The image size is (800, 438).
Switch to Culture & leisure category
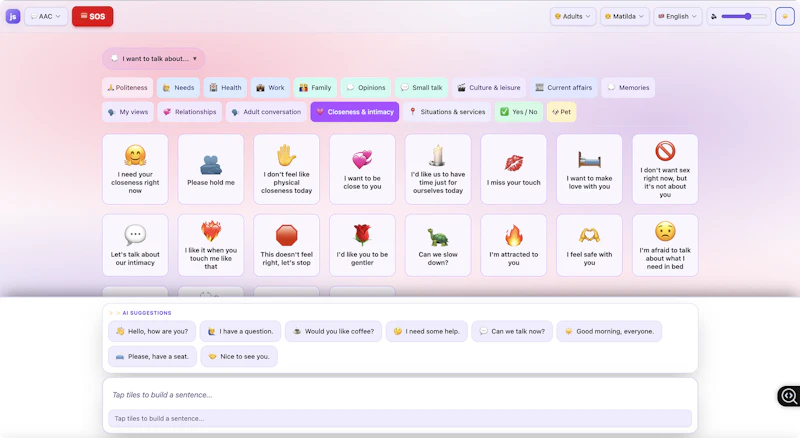(489, 88)
